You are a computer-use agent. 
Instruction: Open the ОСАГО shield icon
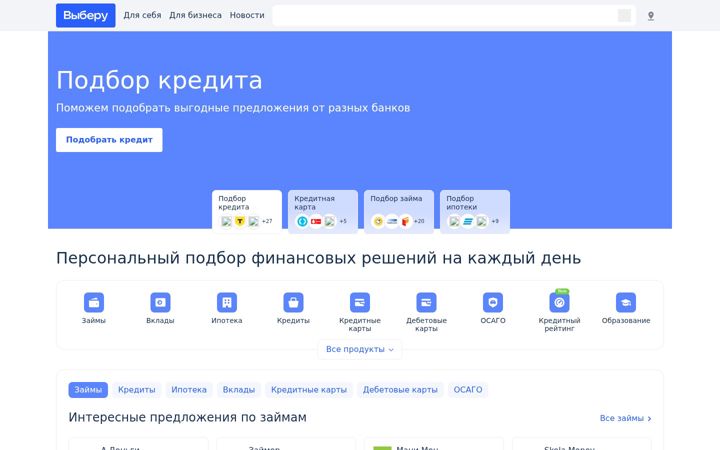493,302
